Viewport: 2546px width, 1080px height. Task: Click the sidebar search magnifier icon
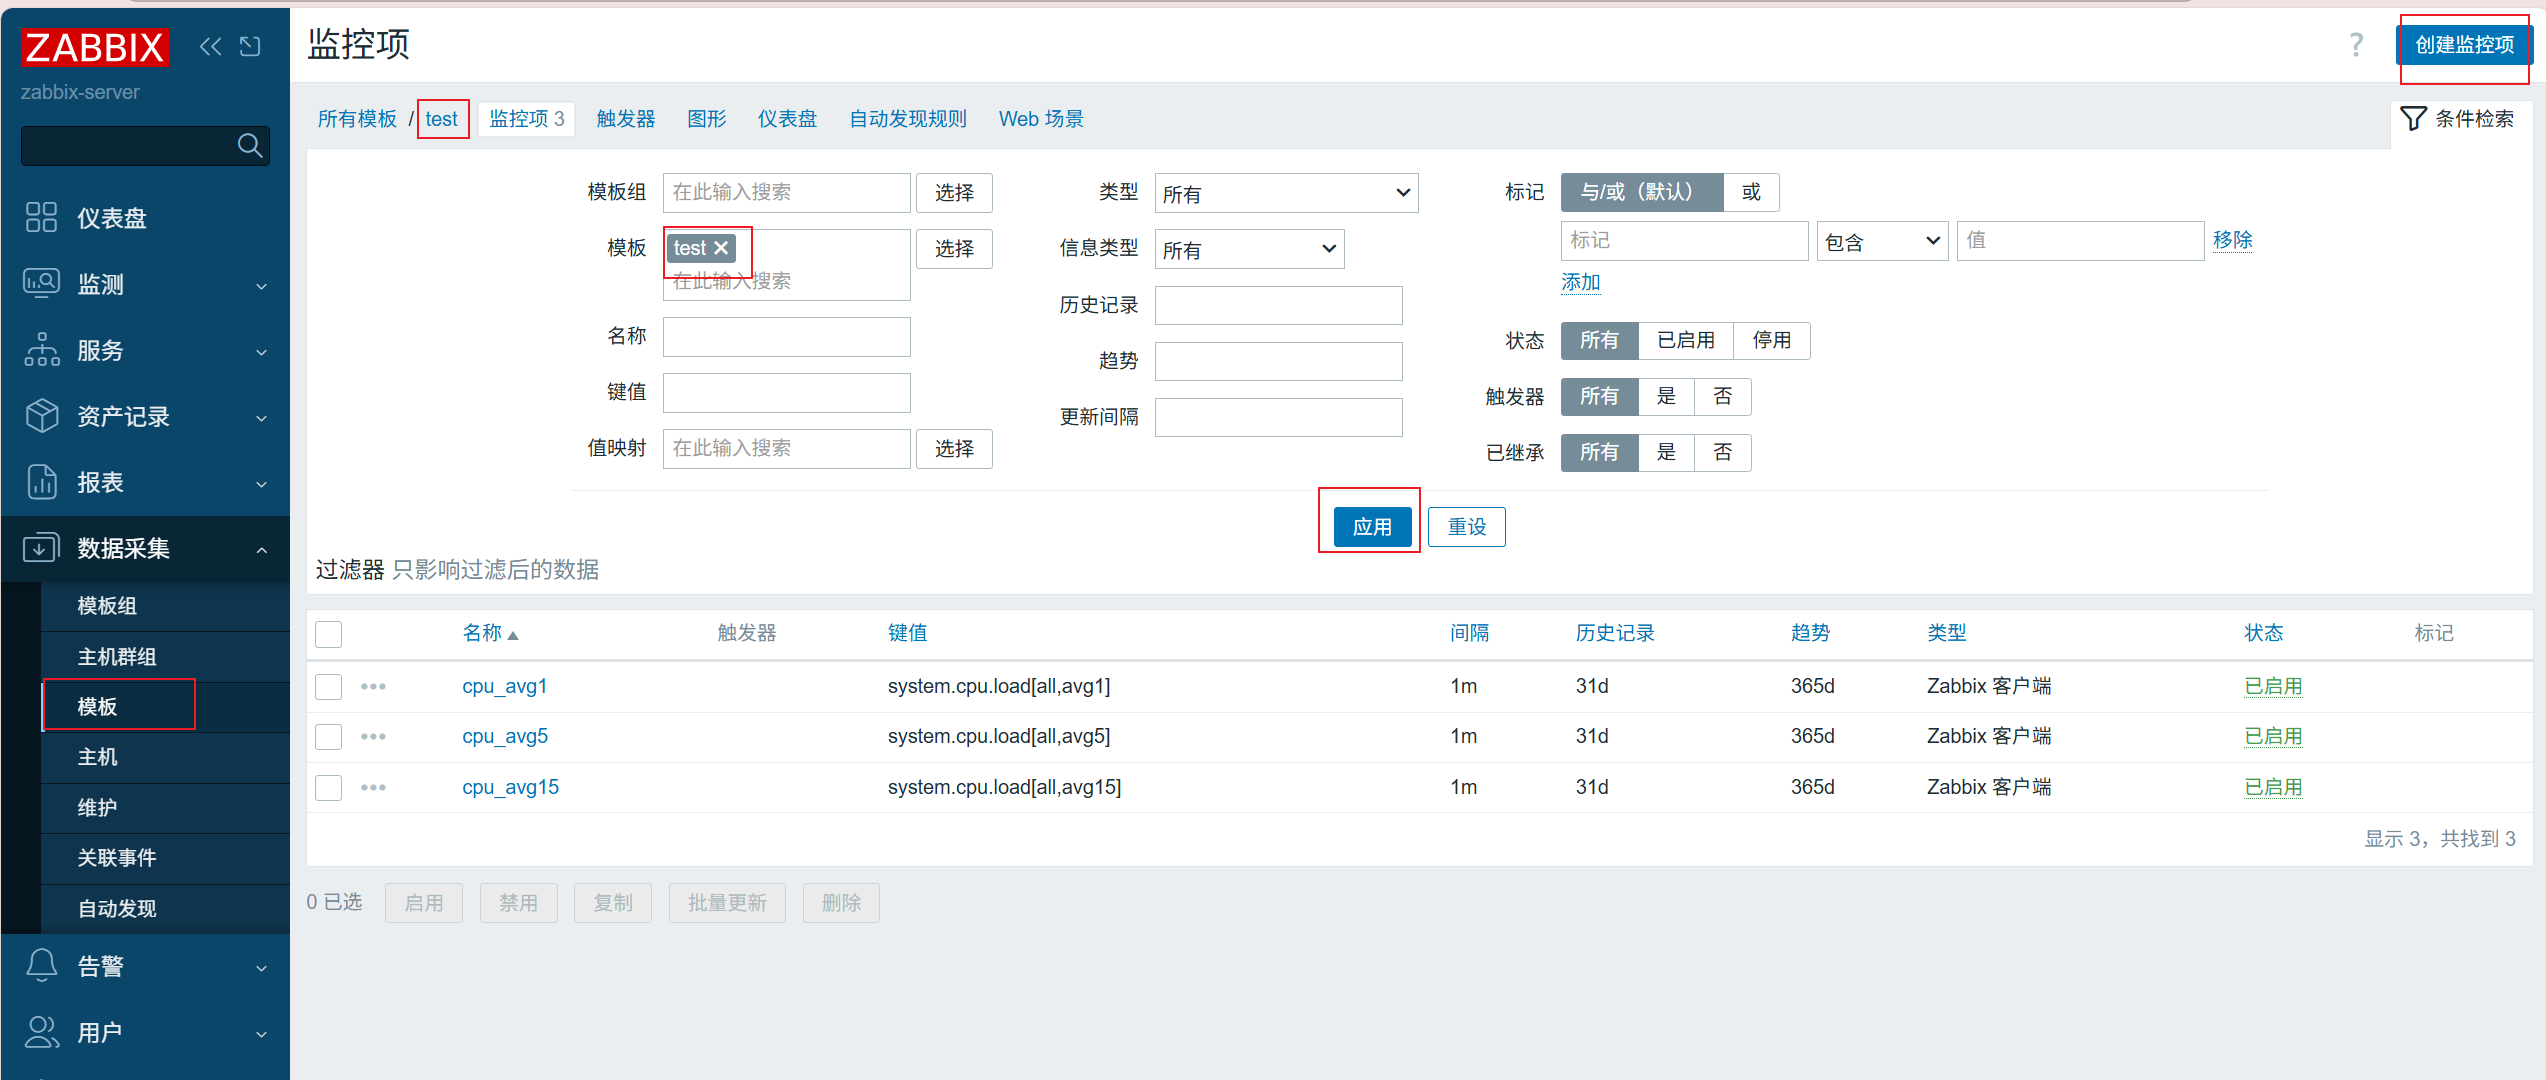(x=250, y=146)
